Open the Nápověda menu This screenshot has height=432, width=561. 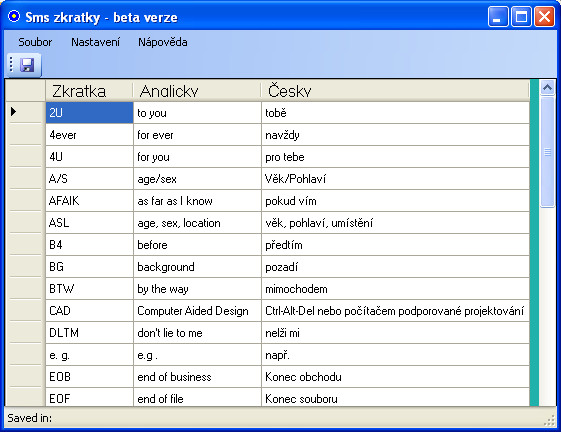[163, 42]
